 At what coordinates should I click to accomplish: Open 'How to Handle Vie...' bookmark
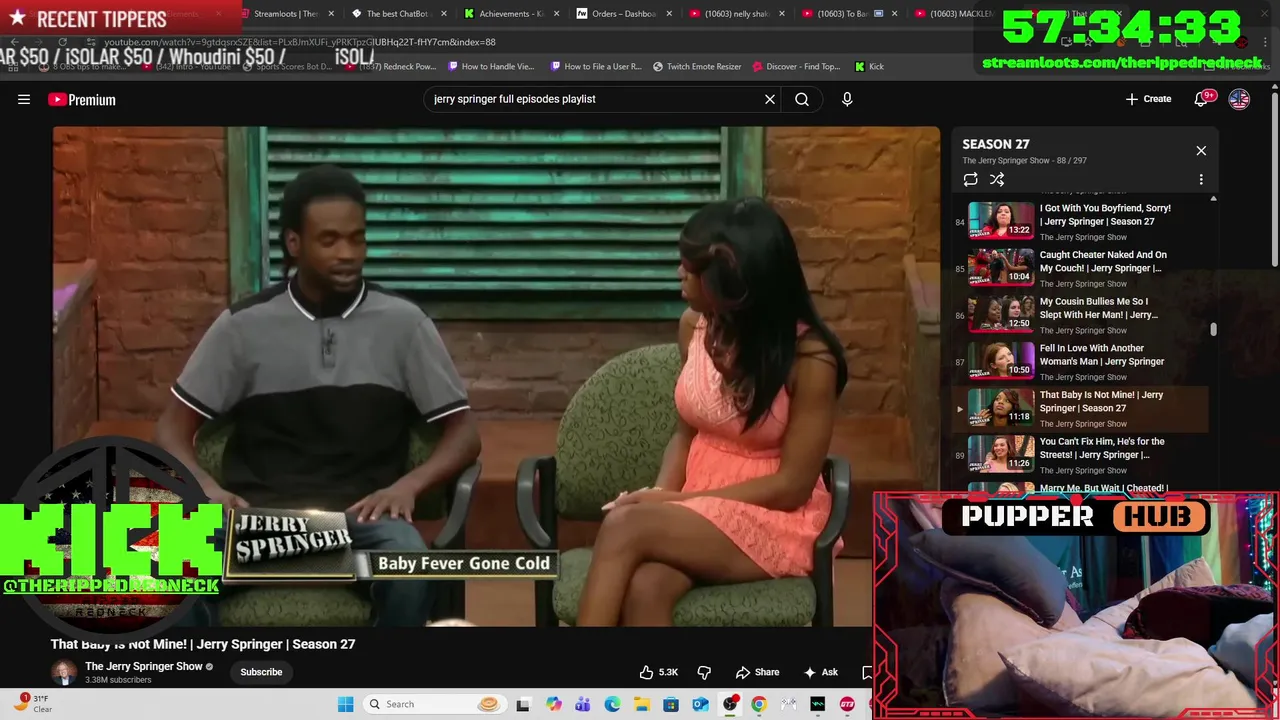[491, 66]
